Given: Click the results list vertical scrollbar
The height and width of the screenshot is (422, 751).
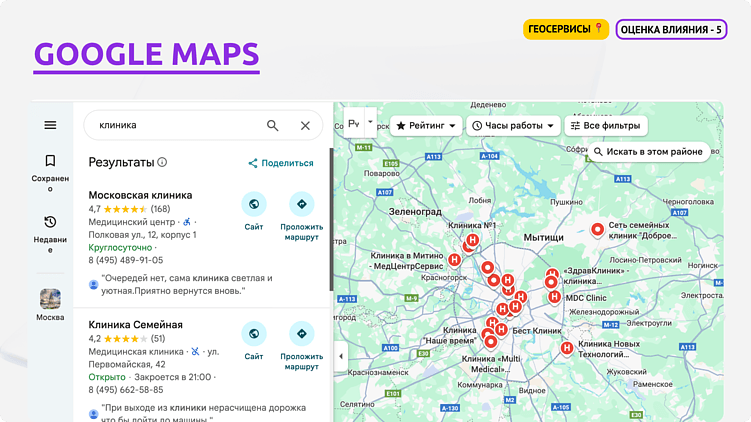Looking at the screenshot, I should pyautogui.click(x=331, y=219).
